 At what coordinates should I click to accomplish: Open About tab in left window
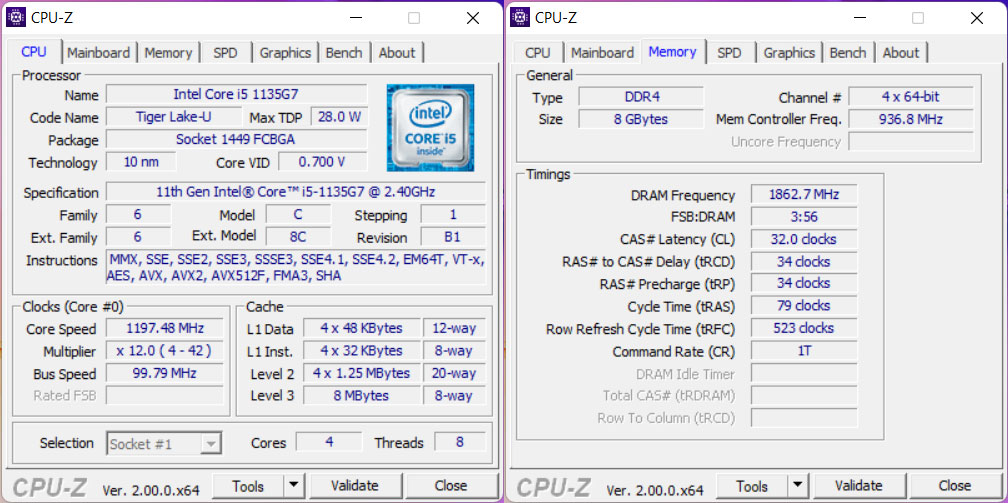coord(397,53)
